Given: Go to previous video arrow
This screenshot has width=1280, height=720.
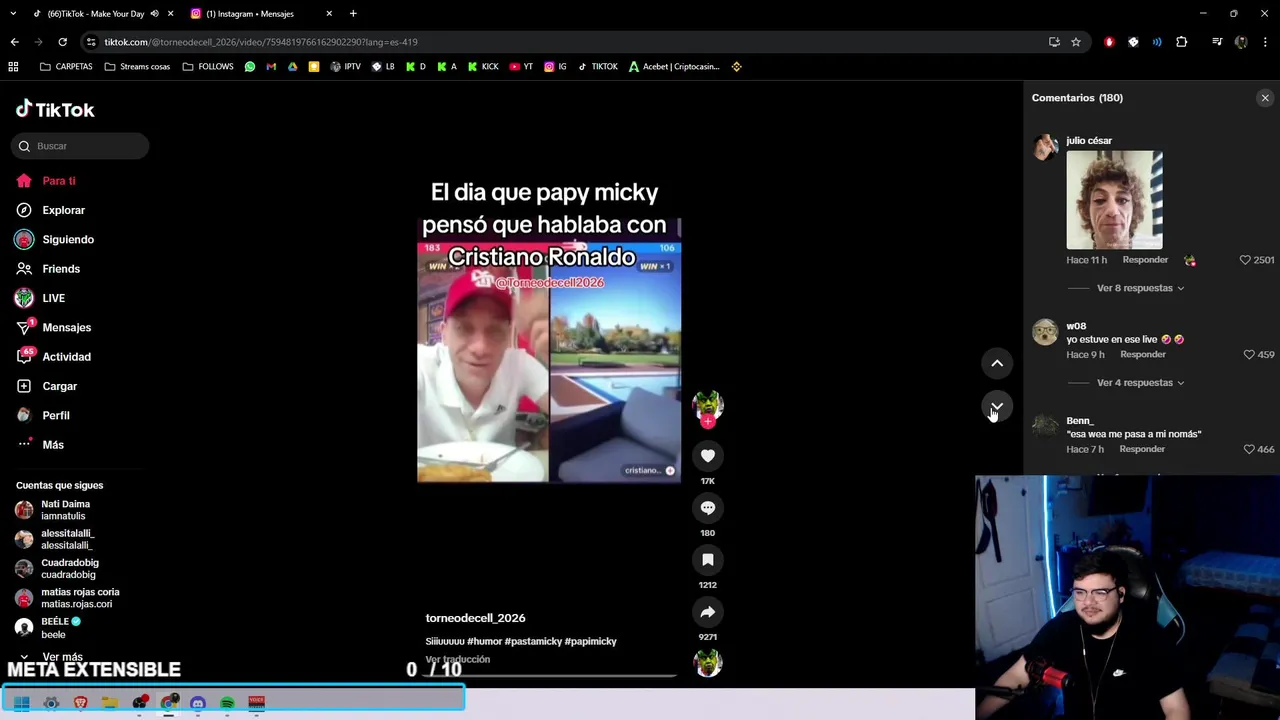Looking at the screenshot, I should 997,364.
